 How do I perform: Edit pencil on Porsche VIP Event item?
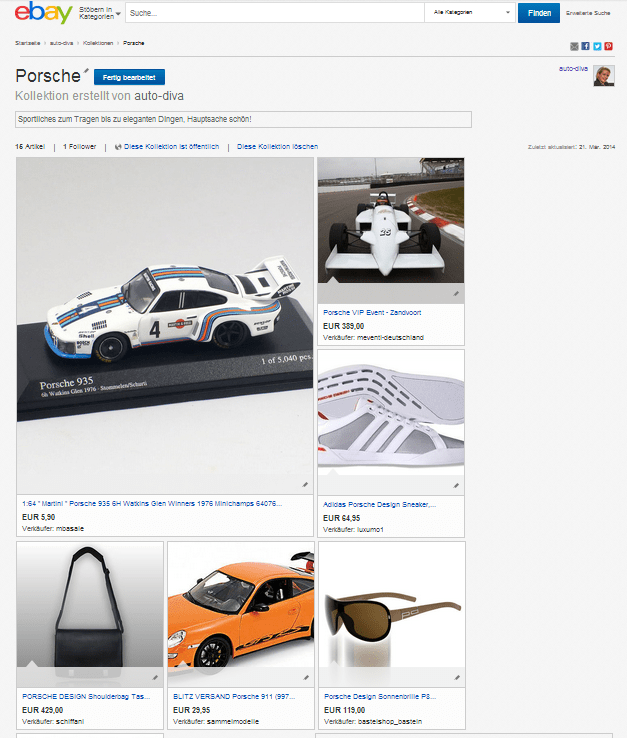456,293
